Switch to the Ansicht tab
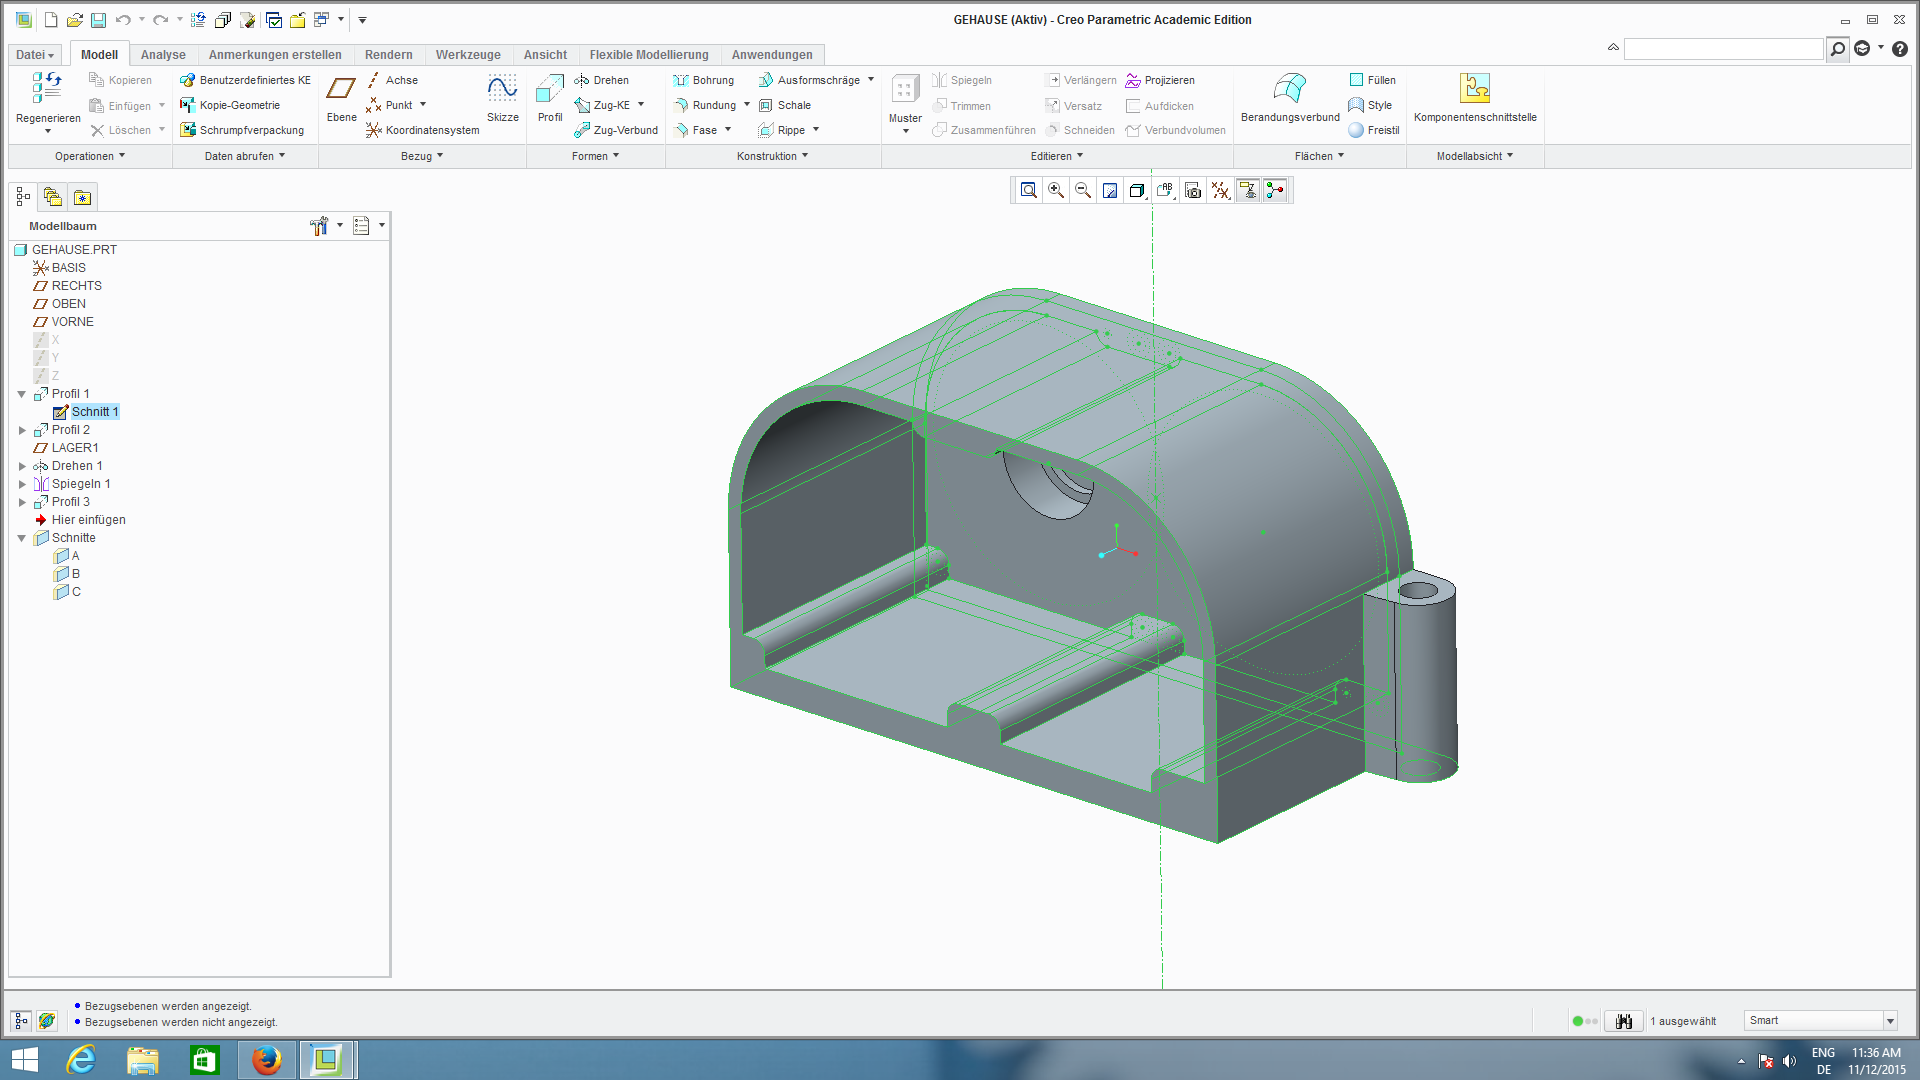Image resolution: width=1920 pixels, height=1080 pixels. 545,55
